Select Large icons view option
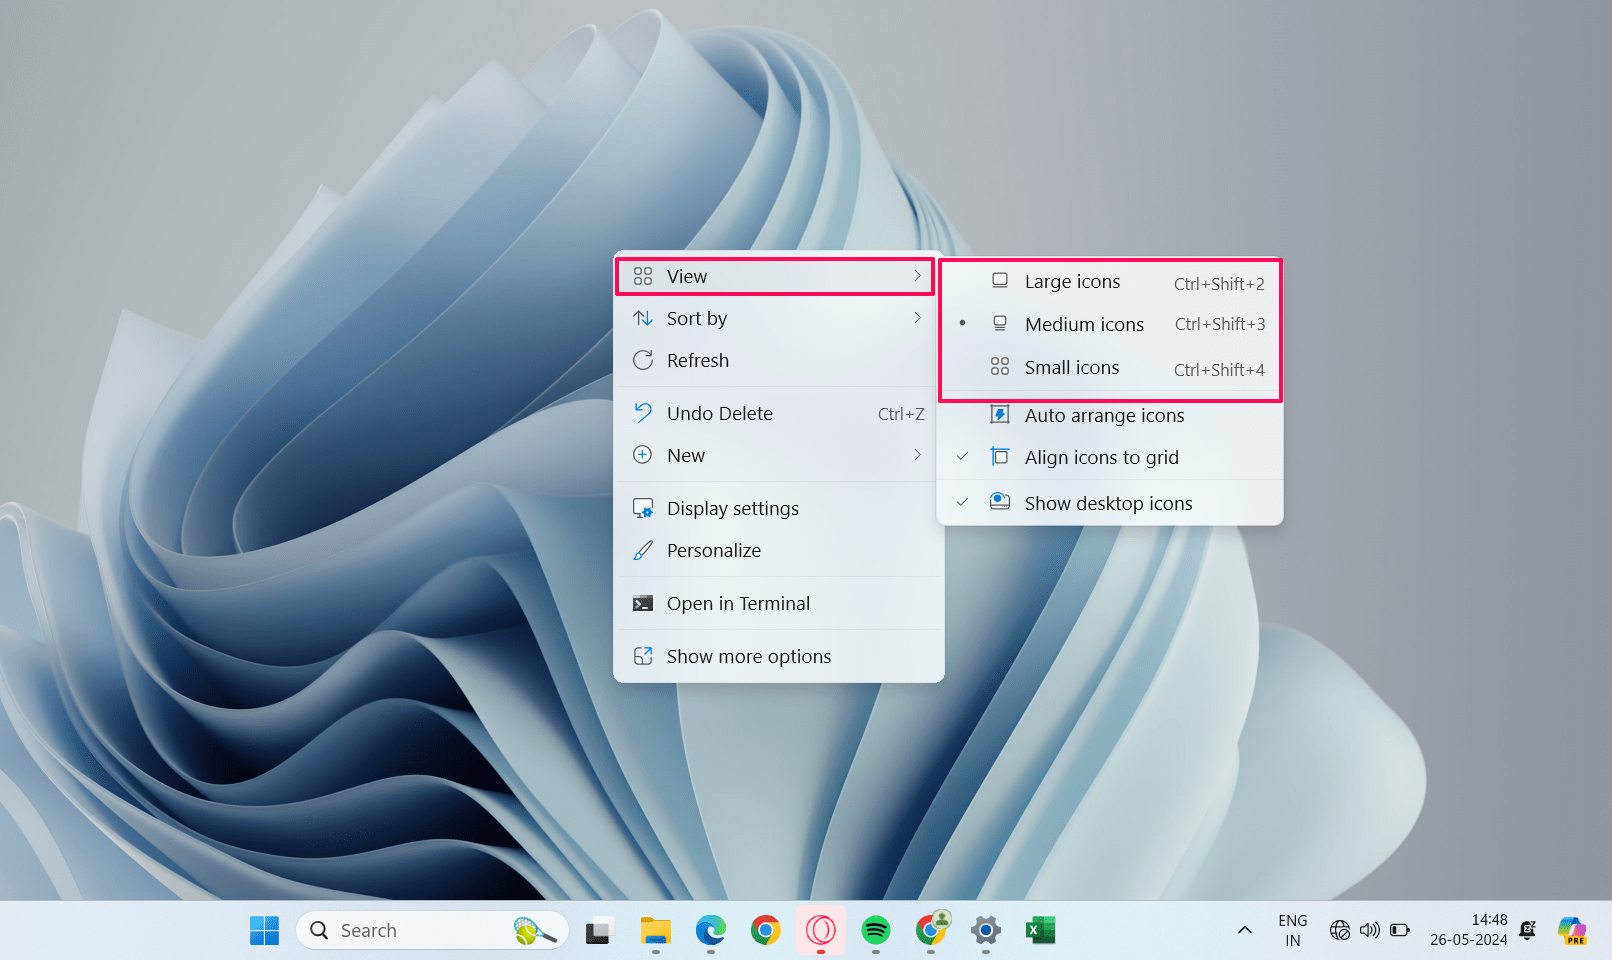 [x=1072, y=282]
